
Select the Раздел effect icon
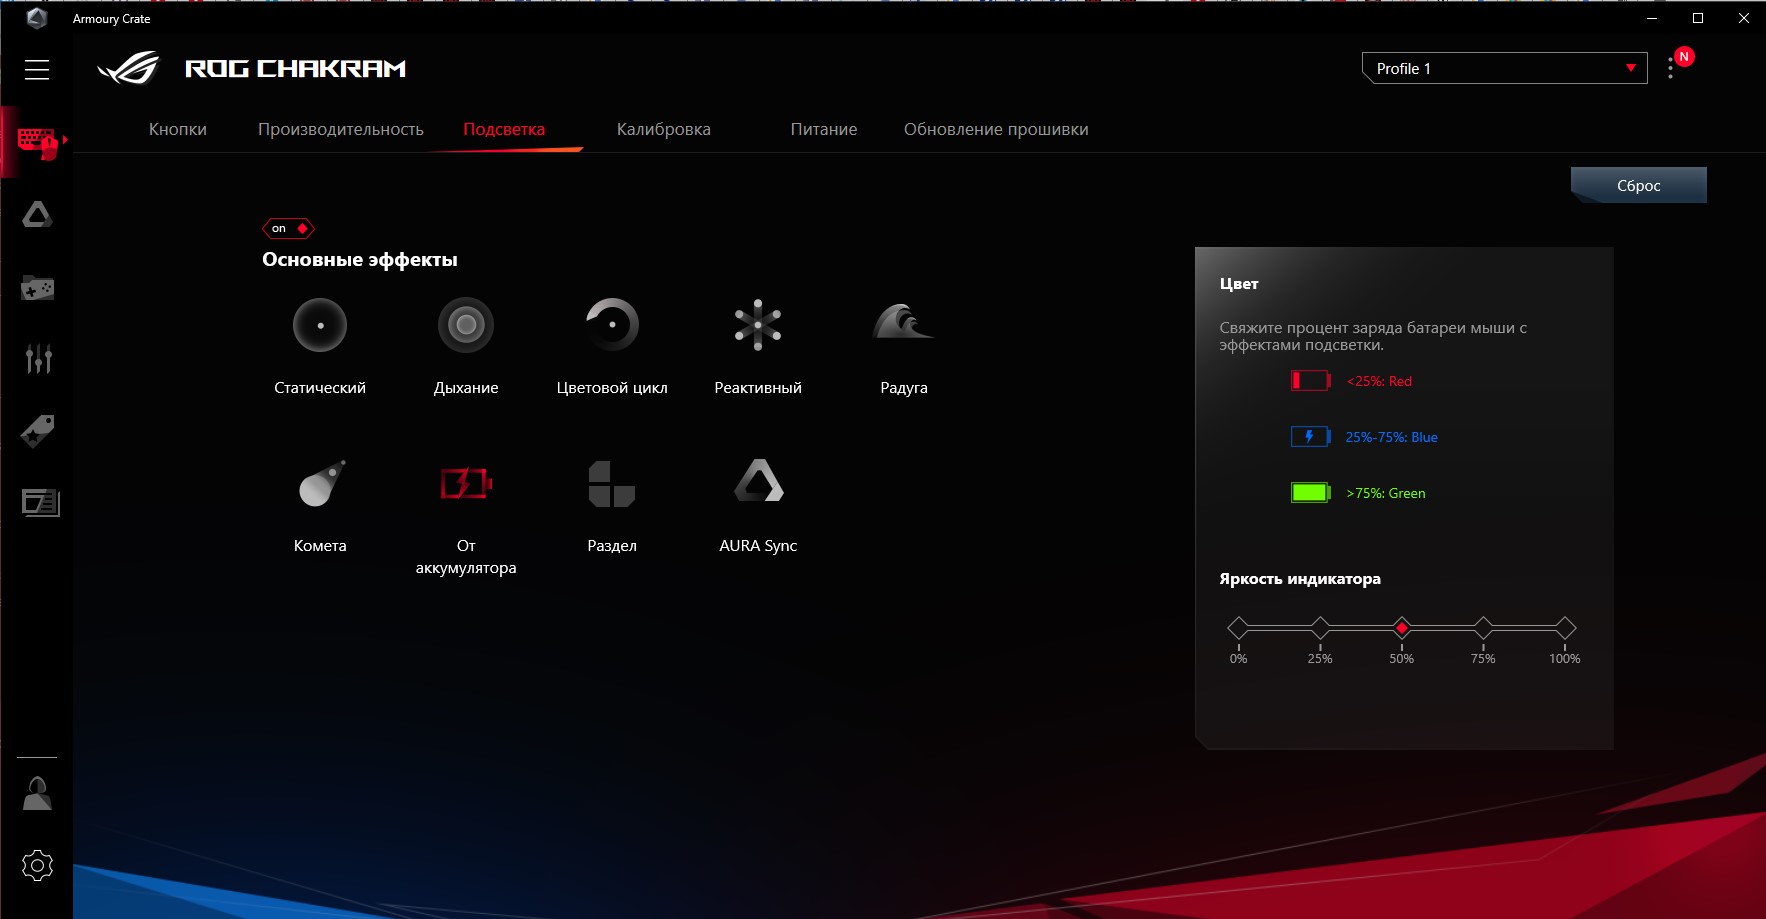611,483
